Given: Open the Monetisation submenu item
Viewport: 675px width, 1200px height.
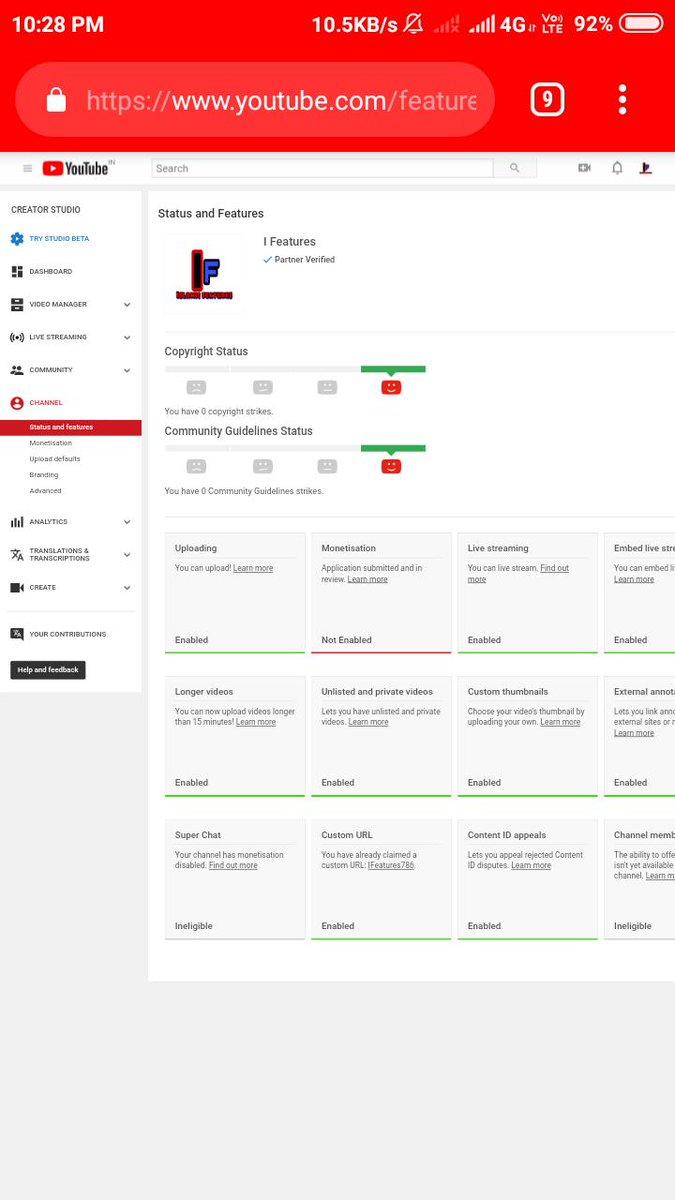Looking at the screenshot, I should [51, 443].
